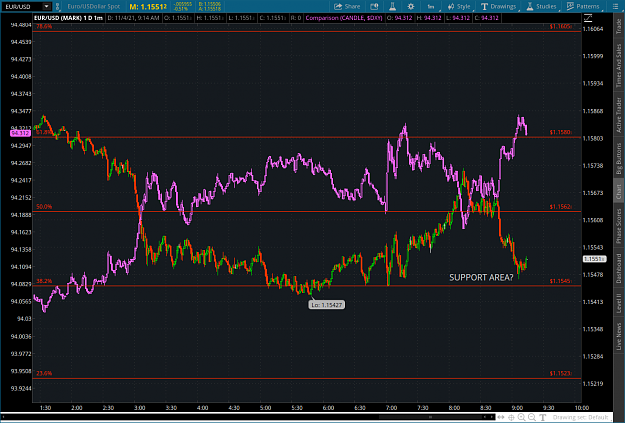Open chart settings gear icon
Screen dimensions: 625x423
pyautogui.click(x=411, y=6)
